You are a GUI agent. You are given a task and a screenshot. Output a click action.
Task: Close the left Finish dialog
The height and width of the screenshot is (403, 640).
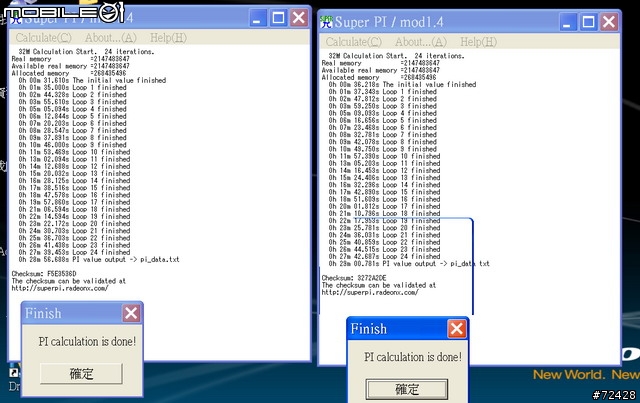131,314
